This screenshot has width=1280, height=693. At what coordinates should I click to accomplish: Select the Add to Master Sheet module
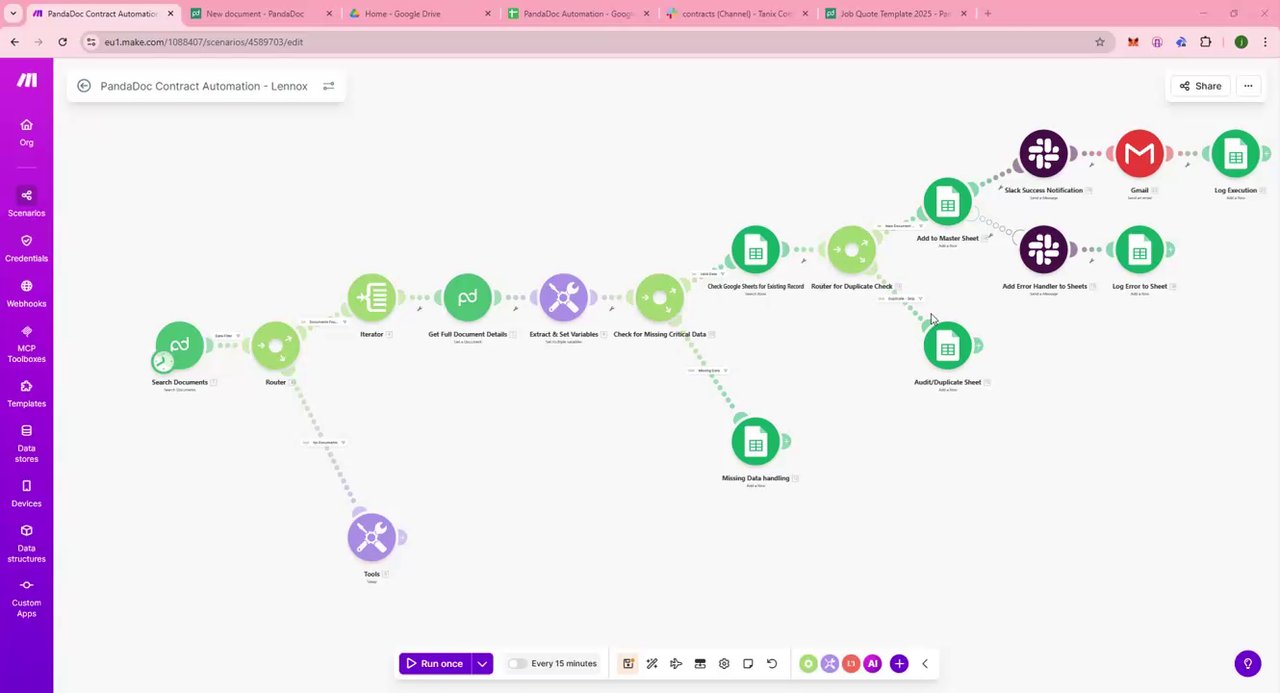coord(947,202)
